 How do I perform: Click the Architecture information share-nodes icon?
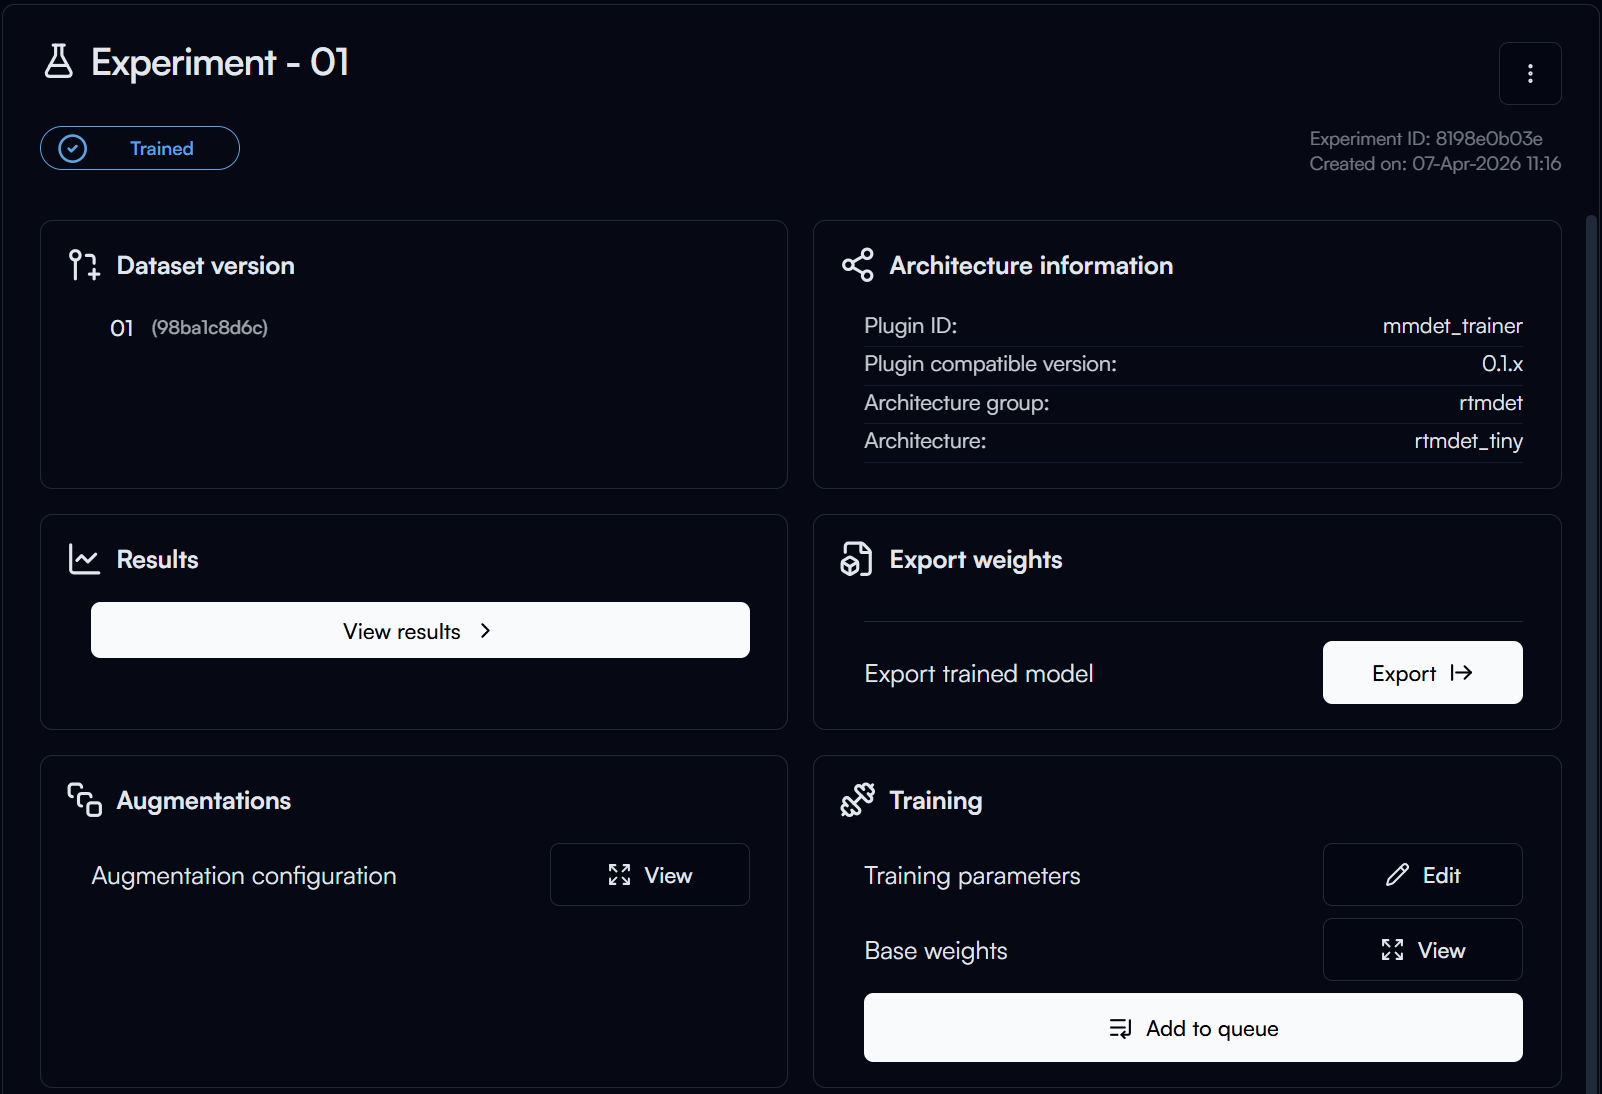(x=857, y=265)
